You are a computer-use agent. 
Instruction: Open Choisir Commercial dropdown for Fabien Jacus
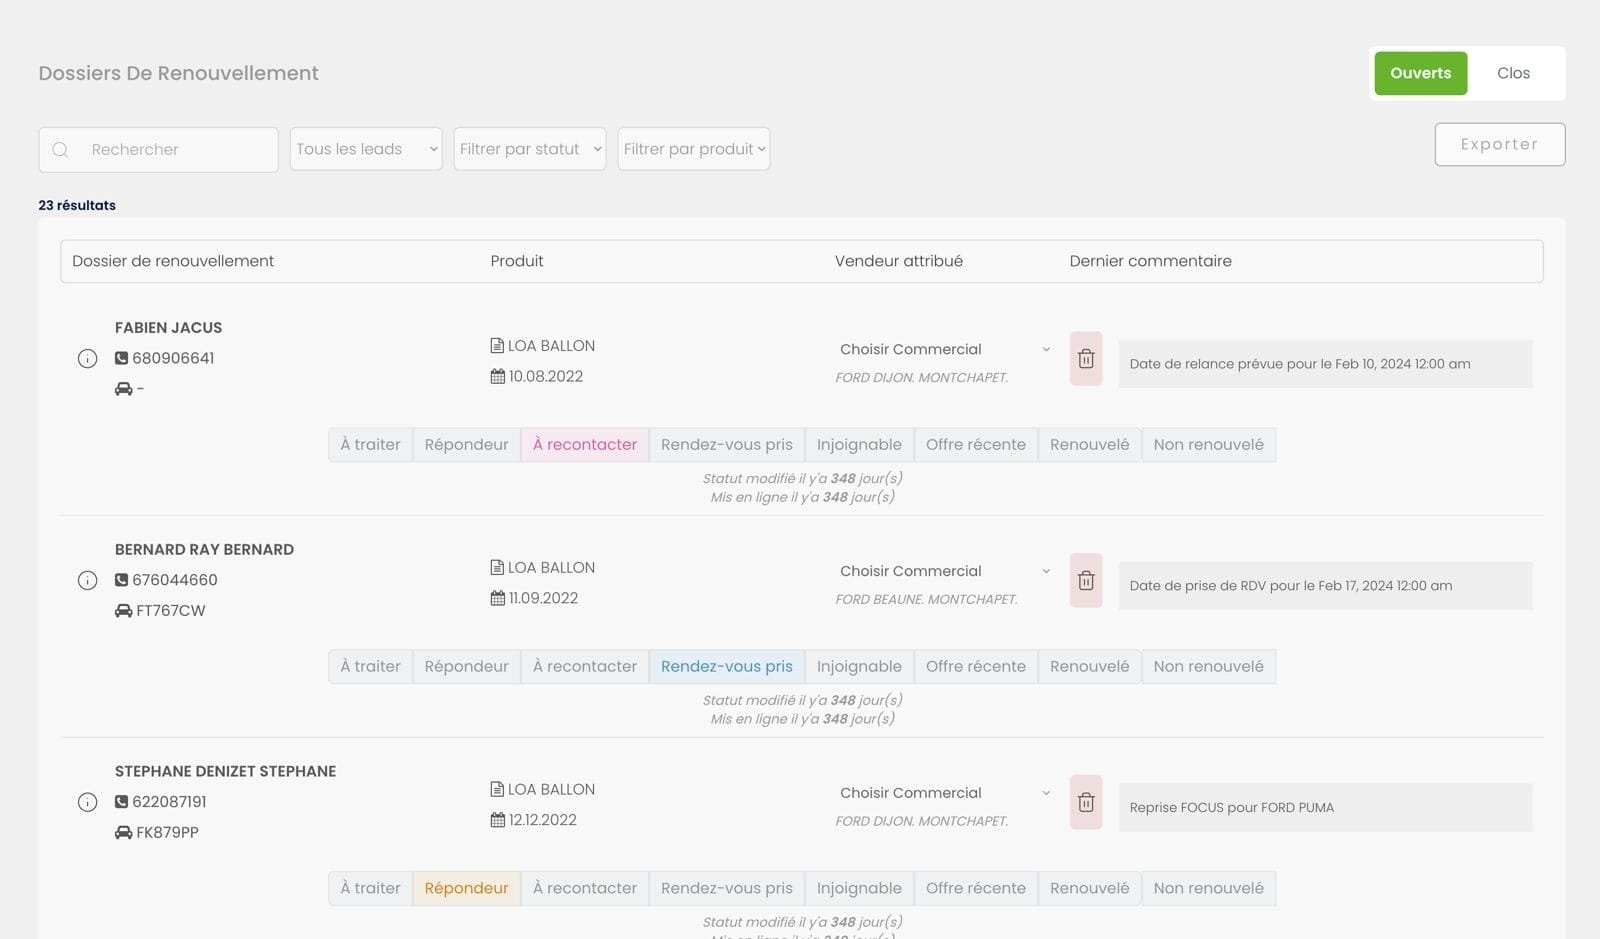point(944,350)
